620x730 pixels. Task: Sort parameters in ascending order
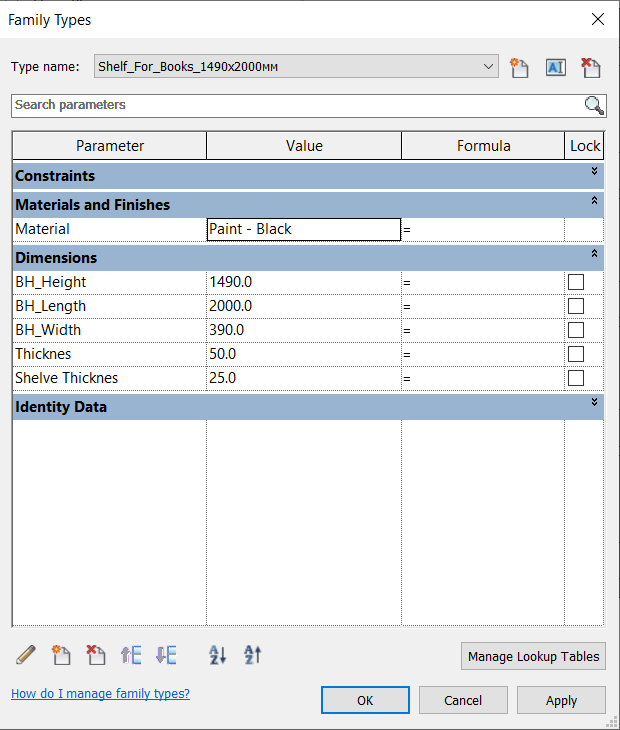[218, 655]
